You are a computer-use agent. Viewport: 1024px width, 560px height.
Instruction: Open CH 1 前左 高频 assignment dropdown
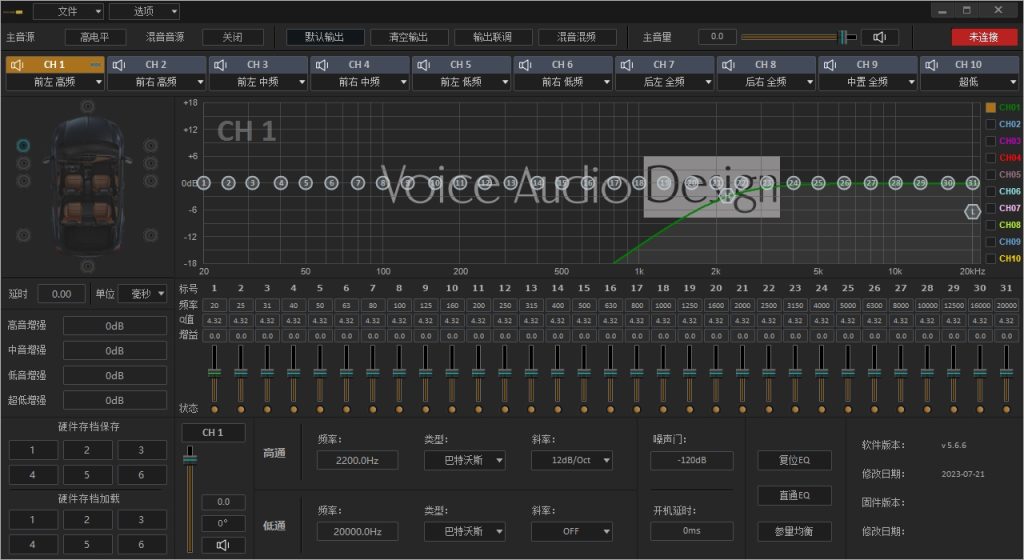(x=55, y=82)
